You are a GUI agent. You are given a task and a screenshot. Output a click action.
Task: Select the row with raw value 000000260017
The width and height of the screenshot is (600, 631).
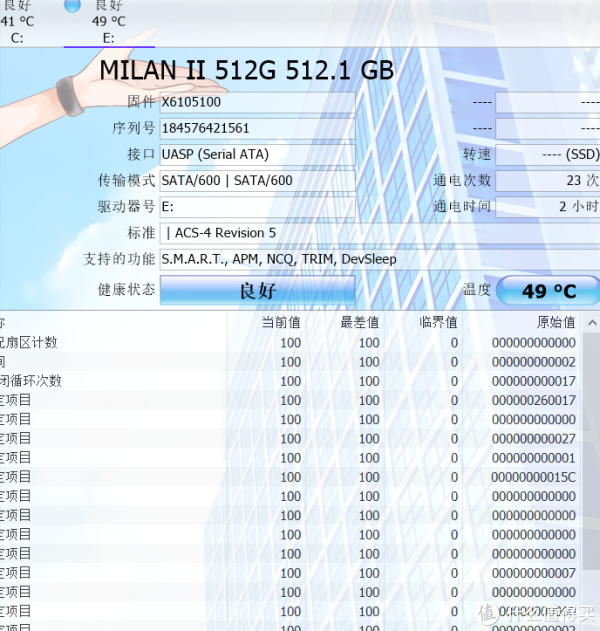[x=290, y=400]
